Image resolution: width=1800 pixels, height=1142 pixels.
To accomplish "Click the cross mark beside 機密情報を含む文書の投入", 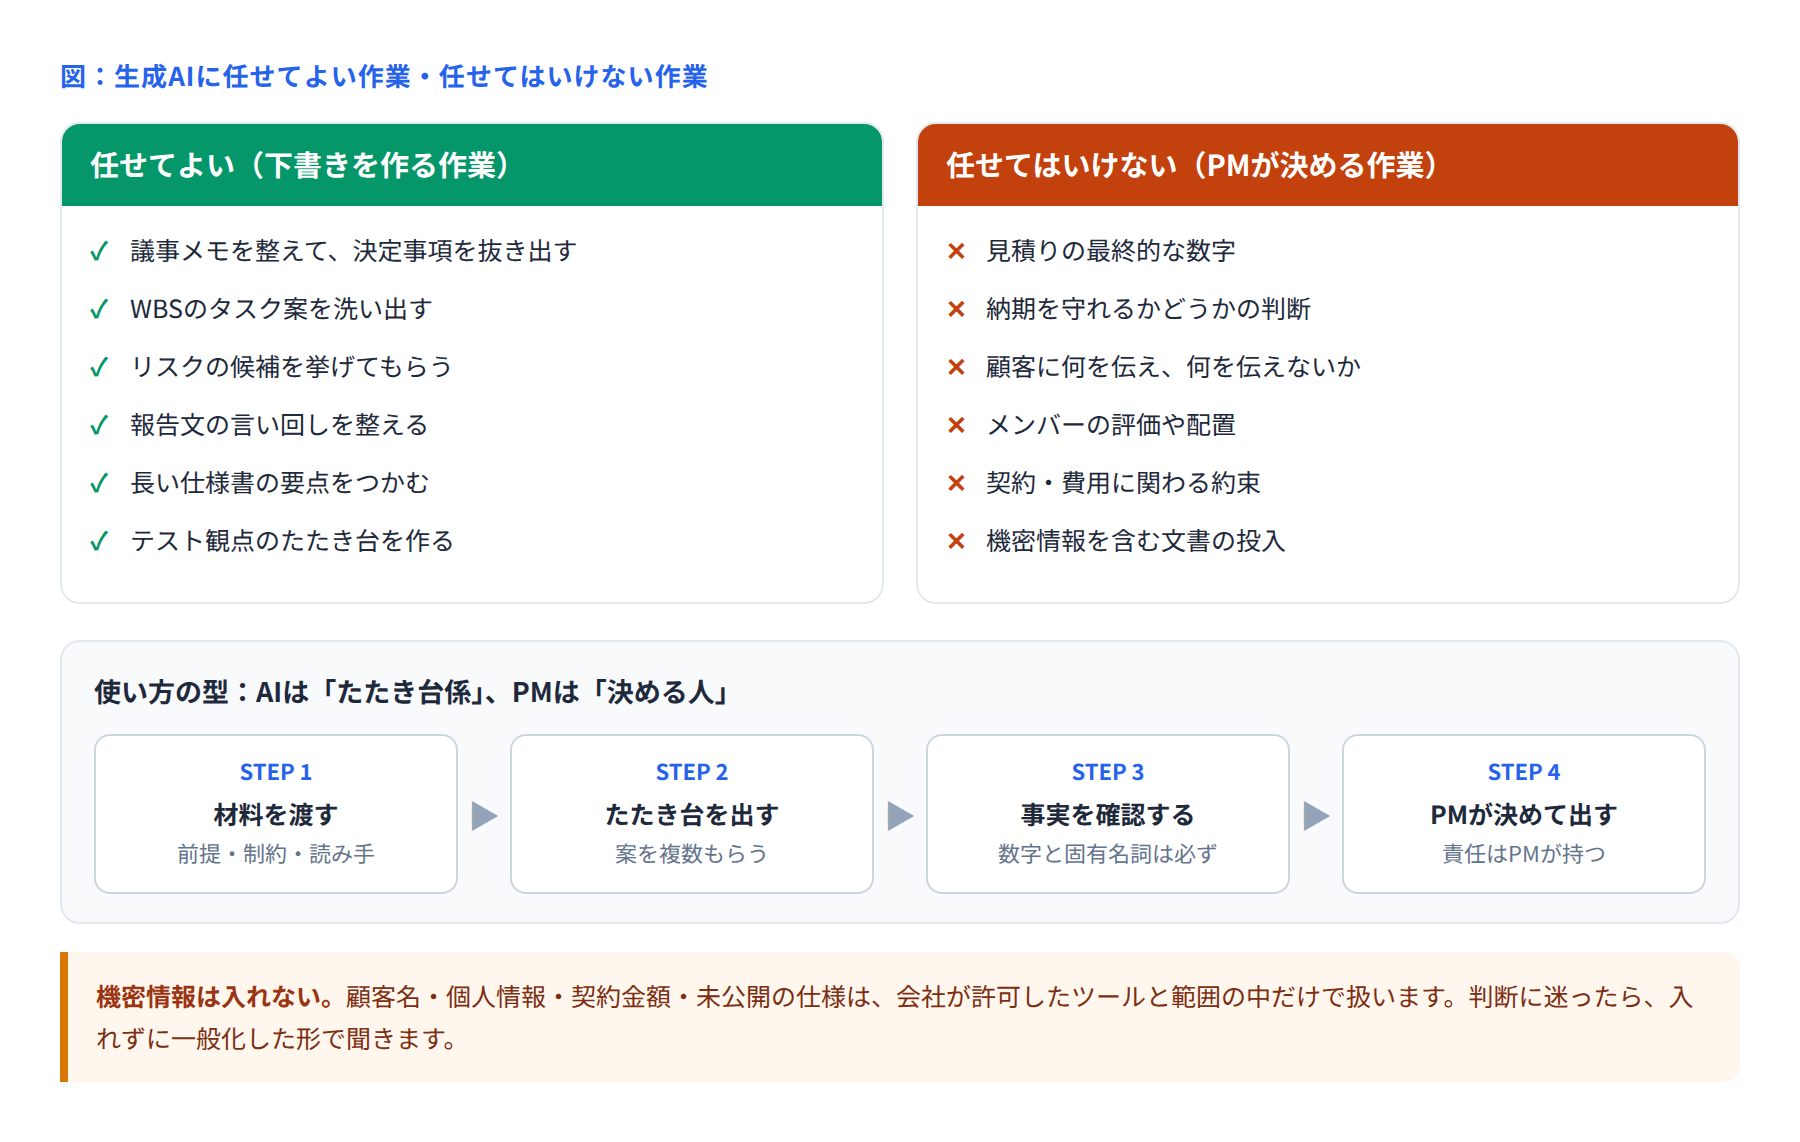I will pos(956,541).
